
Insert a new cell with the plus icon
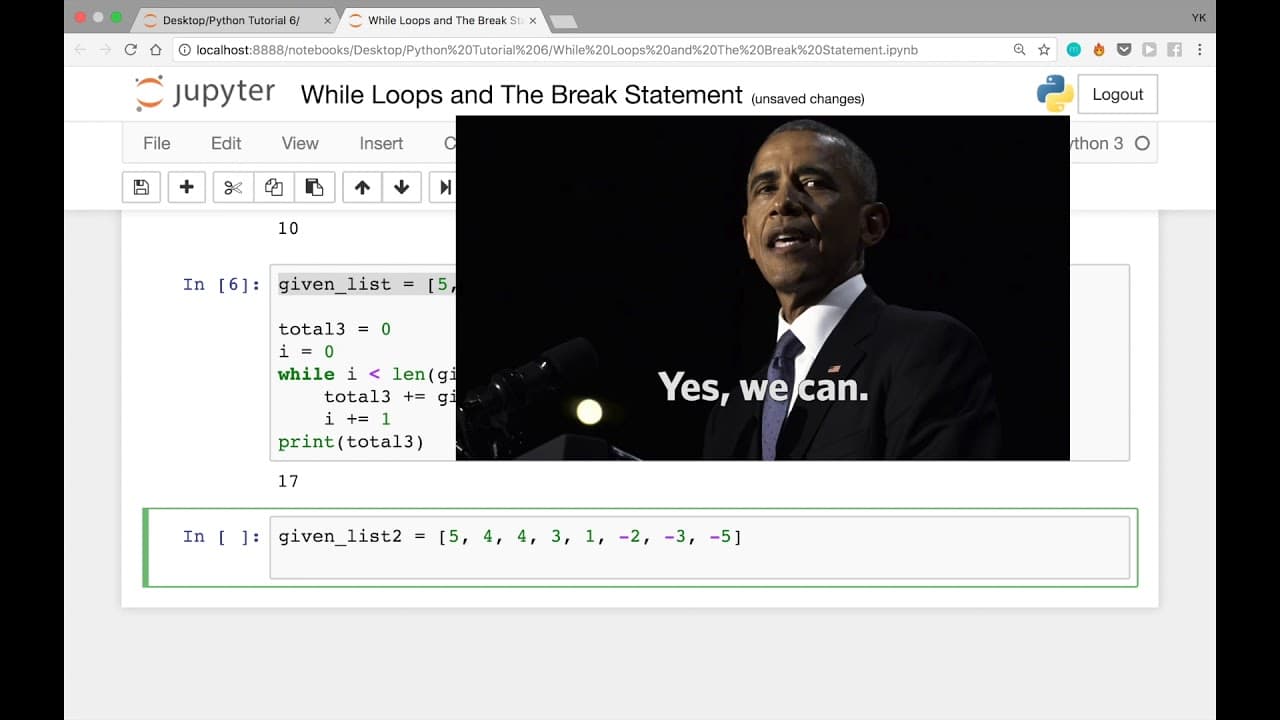pos(186,187)
